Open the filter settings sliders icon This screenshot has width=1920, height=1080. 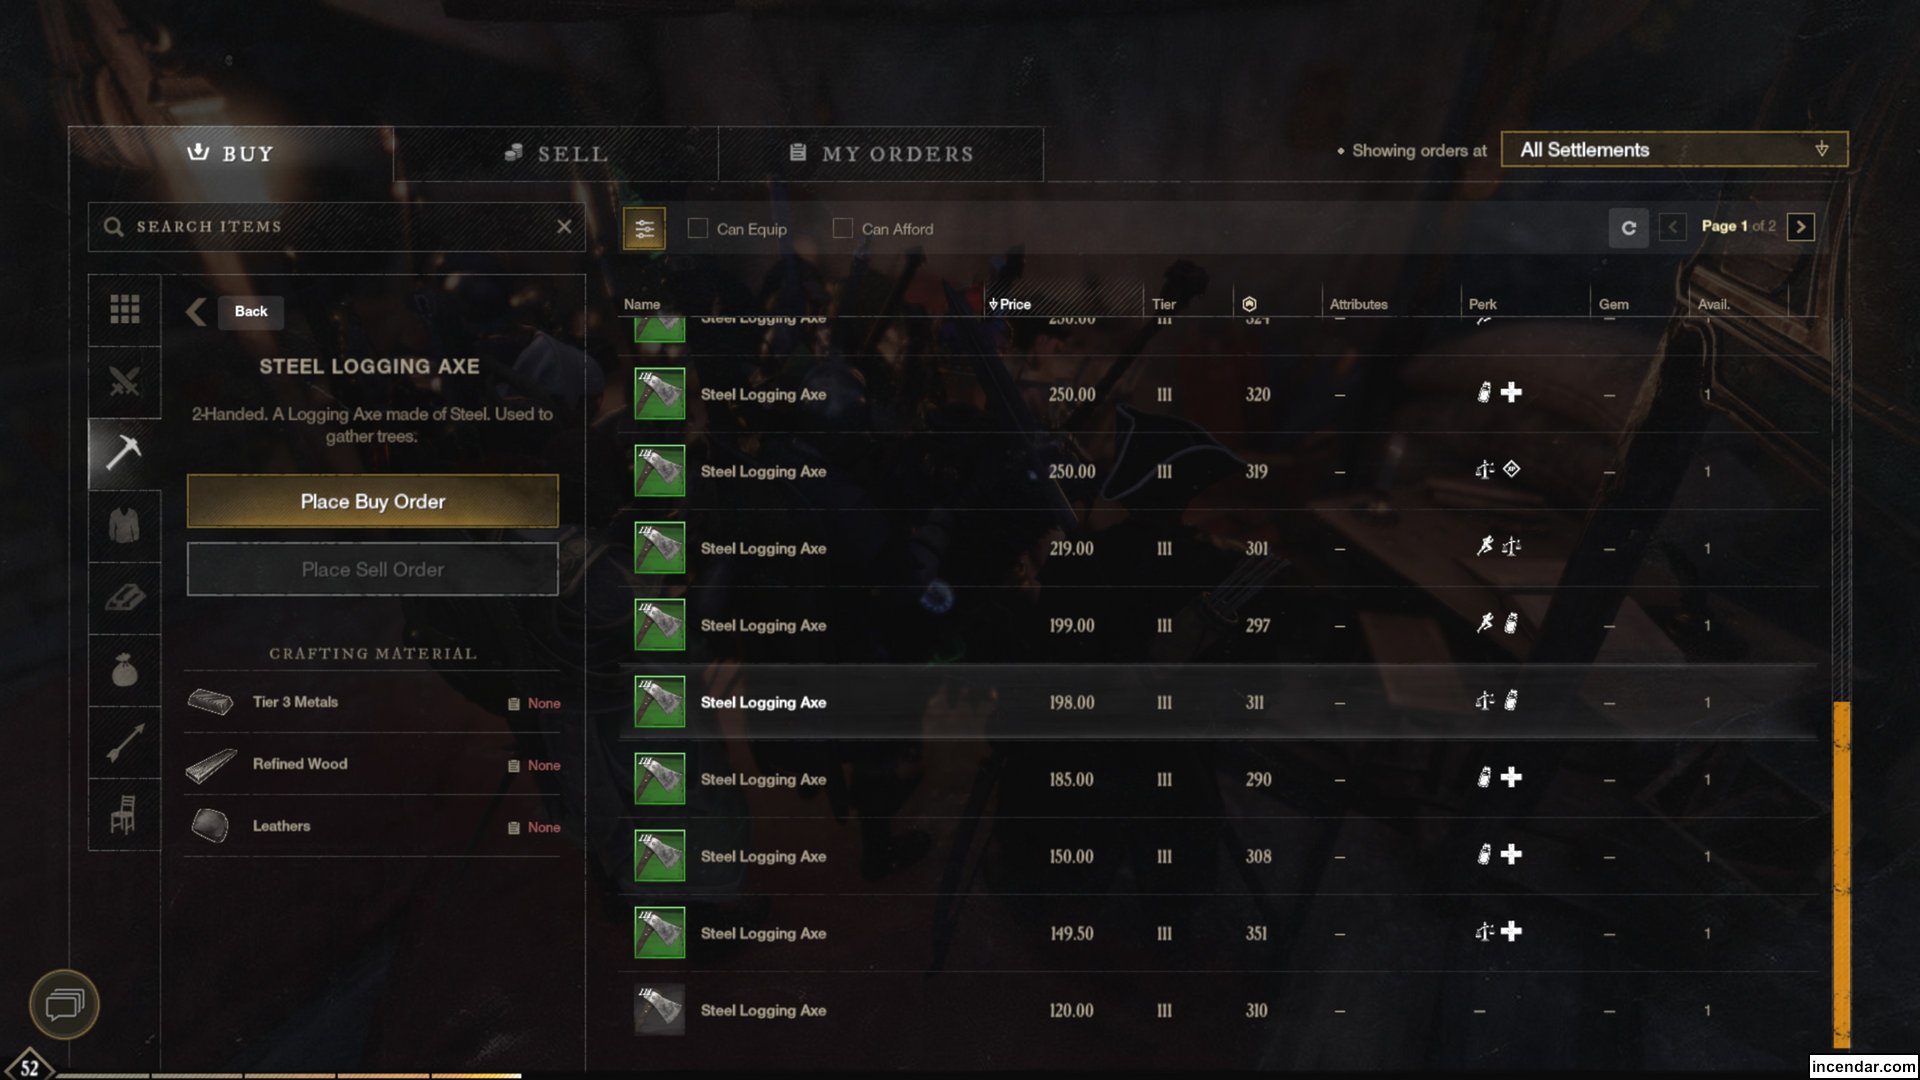[x=644, y=229]
